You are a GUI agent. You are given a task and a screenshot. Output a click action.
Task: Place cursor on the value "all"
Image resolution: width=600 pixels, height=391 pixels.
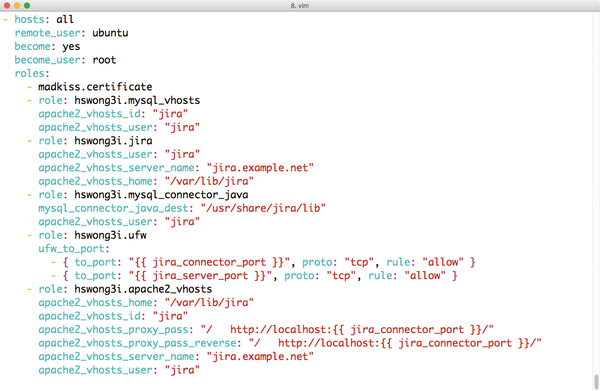coord(65,20)
